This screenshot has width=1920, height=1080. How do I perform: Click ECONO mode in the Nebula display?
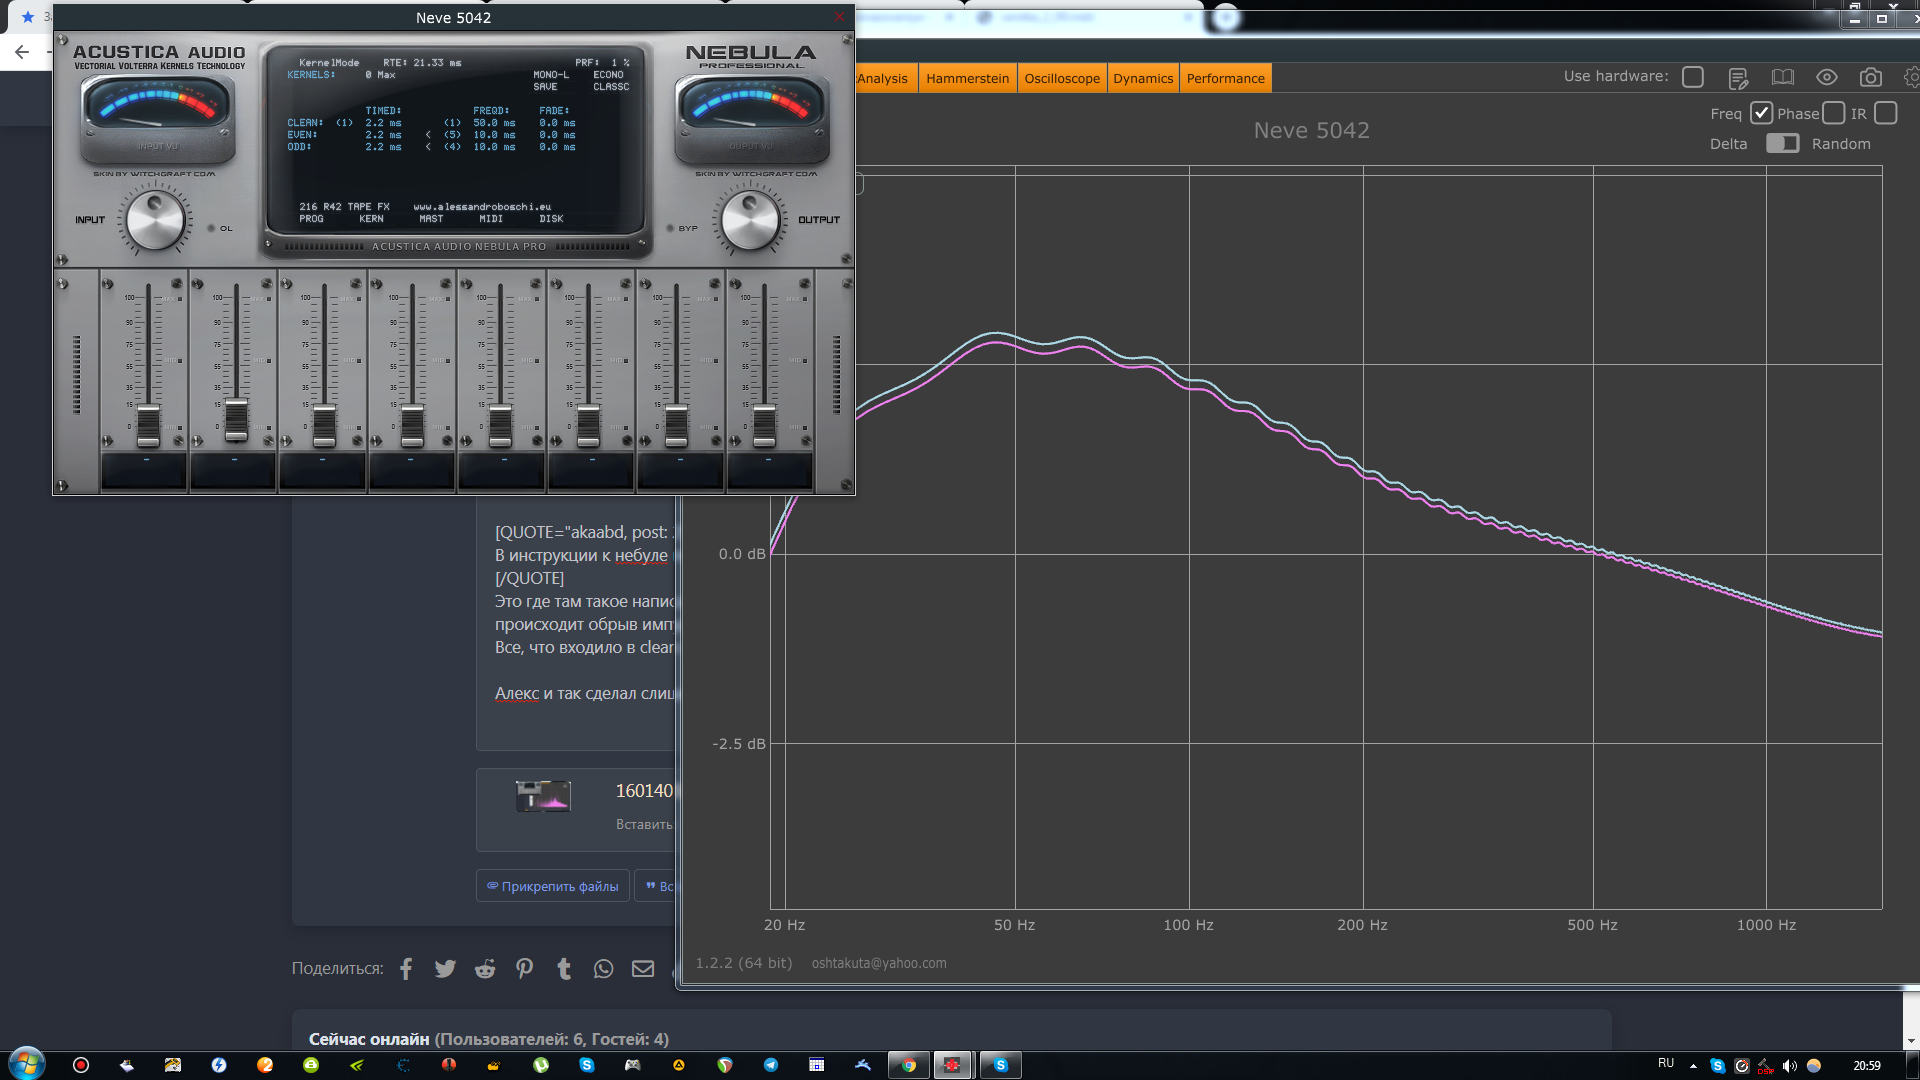coord(608,75)
